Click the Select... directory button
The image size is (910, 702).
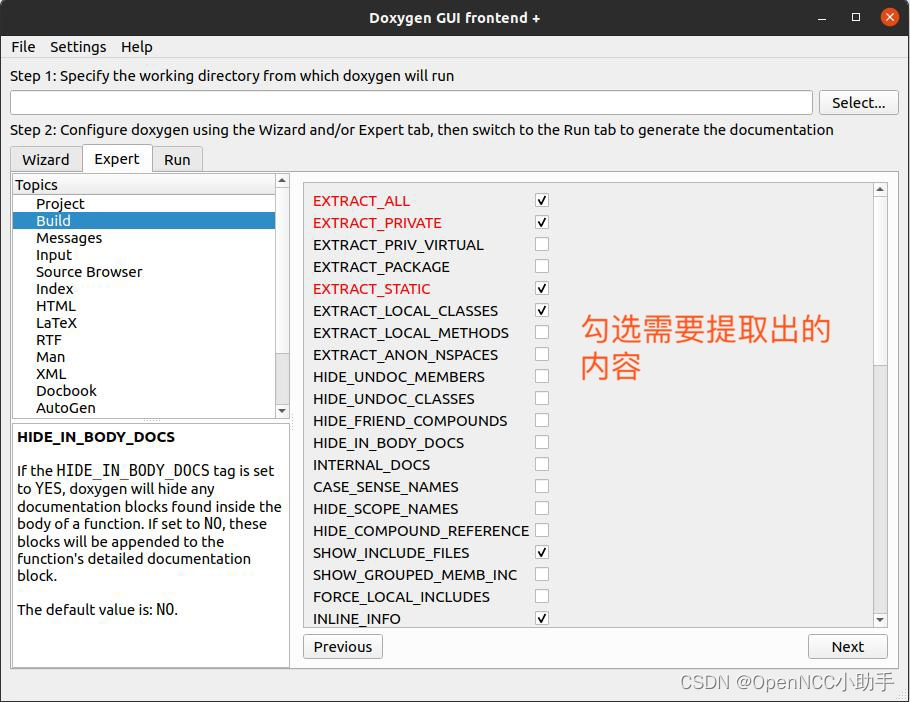click(x=858, y=103)
